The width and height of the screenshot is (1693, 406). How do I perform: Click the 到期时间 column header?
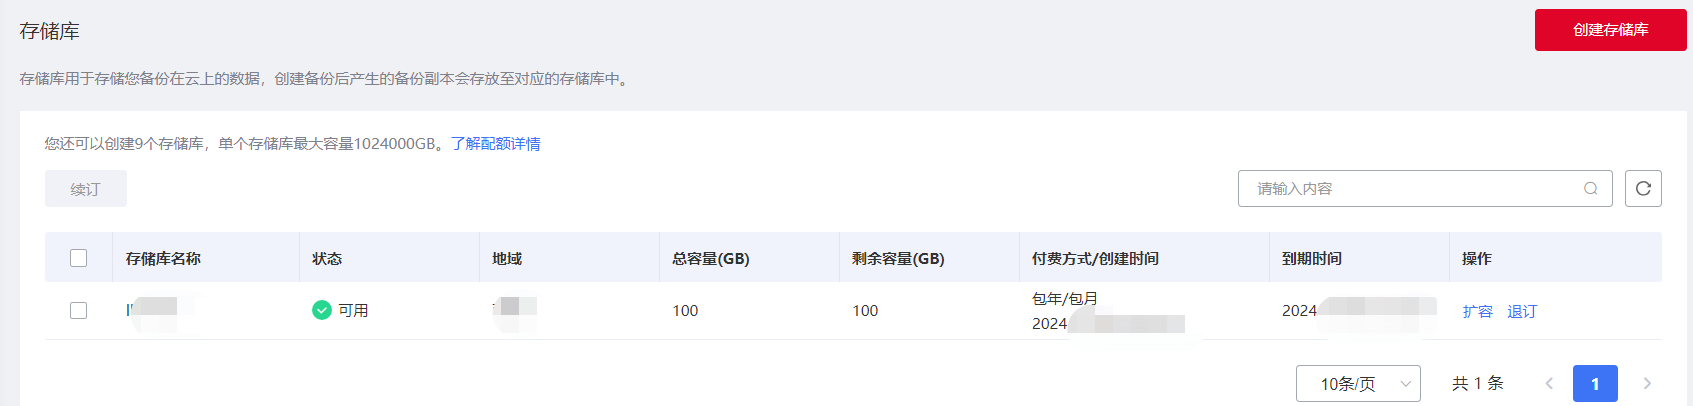click(1312, 259)
